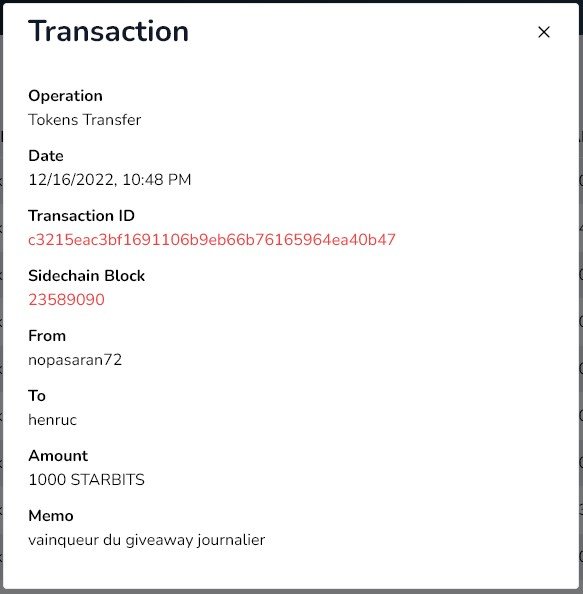Select the 1000 STARBITS amount value
The image size is (583, 594).
point(86,480)
